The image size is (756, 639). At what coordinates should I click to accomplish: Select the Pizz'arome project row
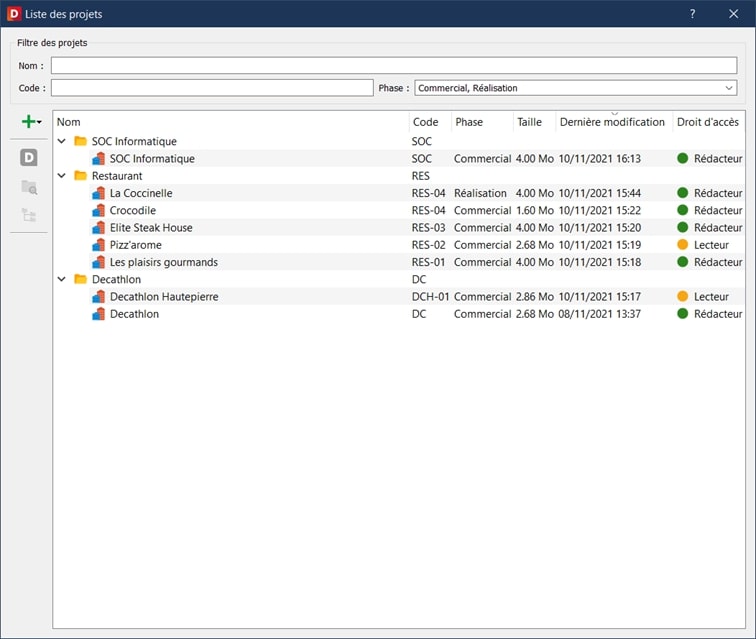click(399, 245)
